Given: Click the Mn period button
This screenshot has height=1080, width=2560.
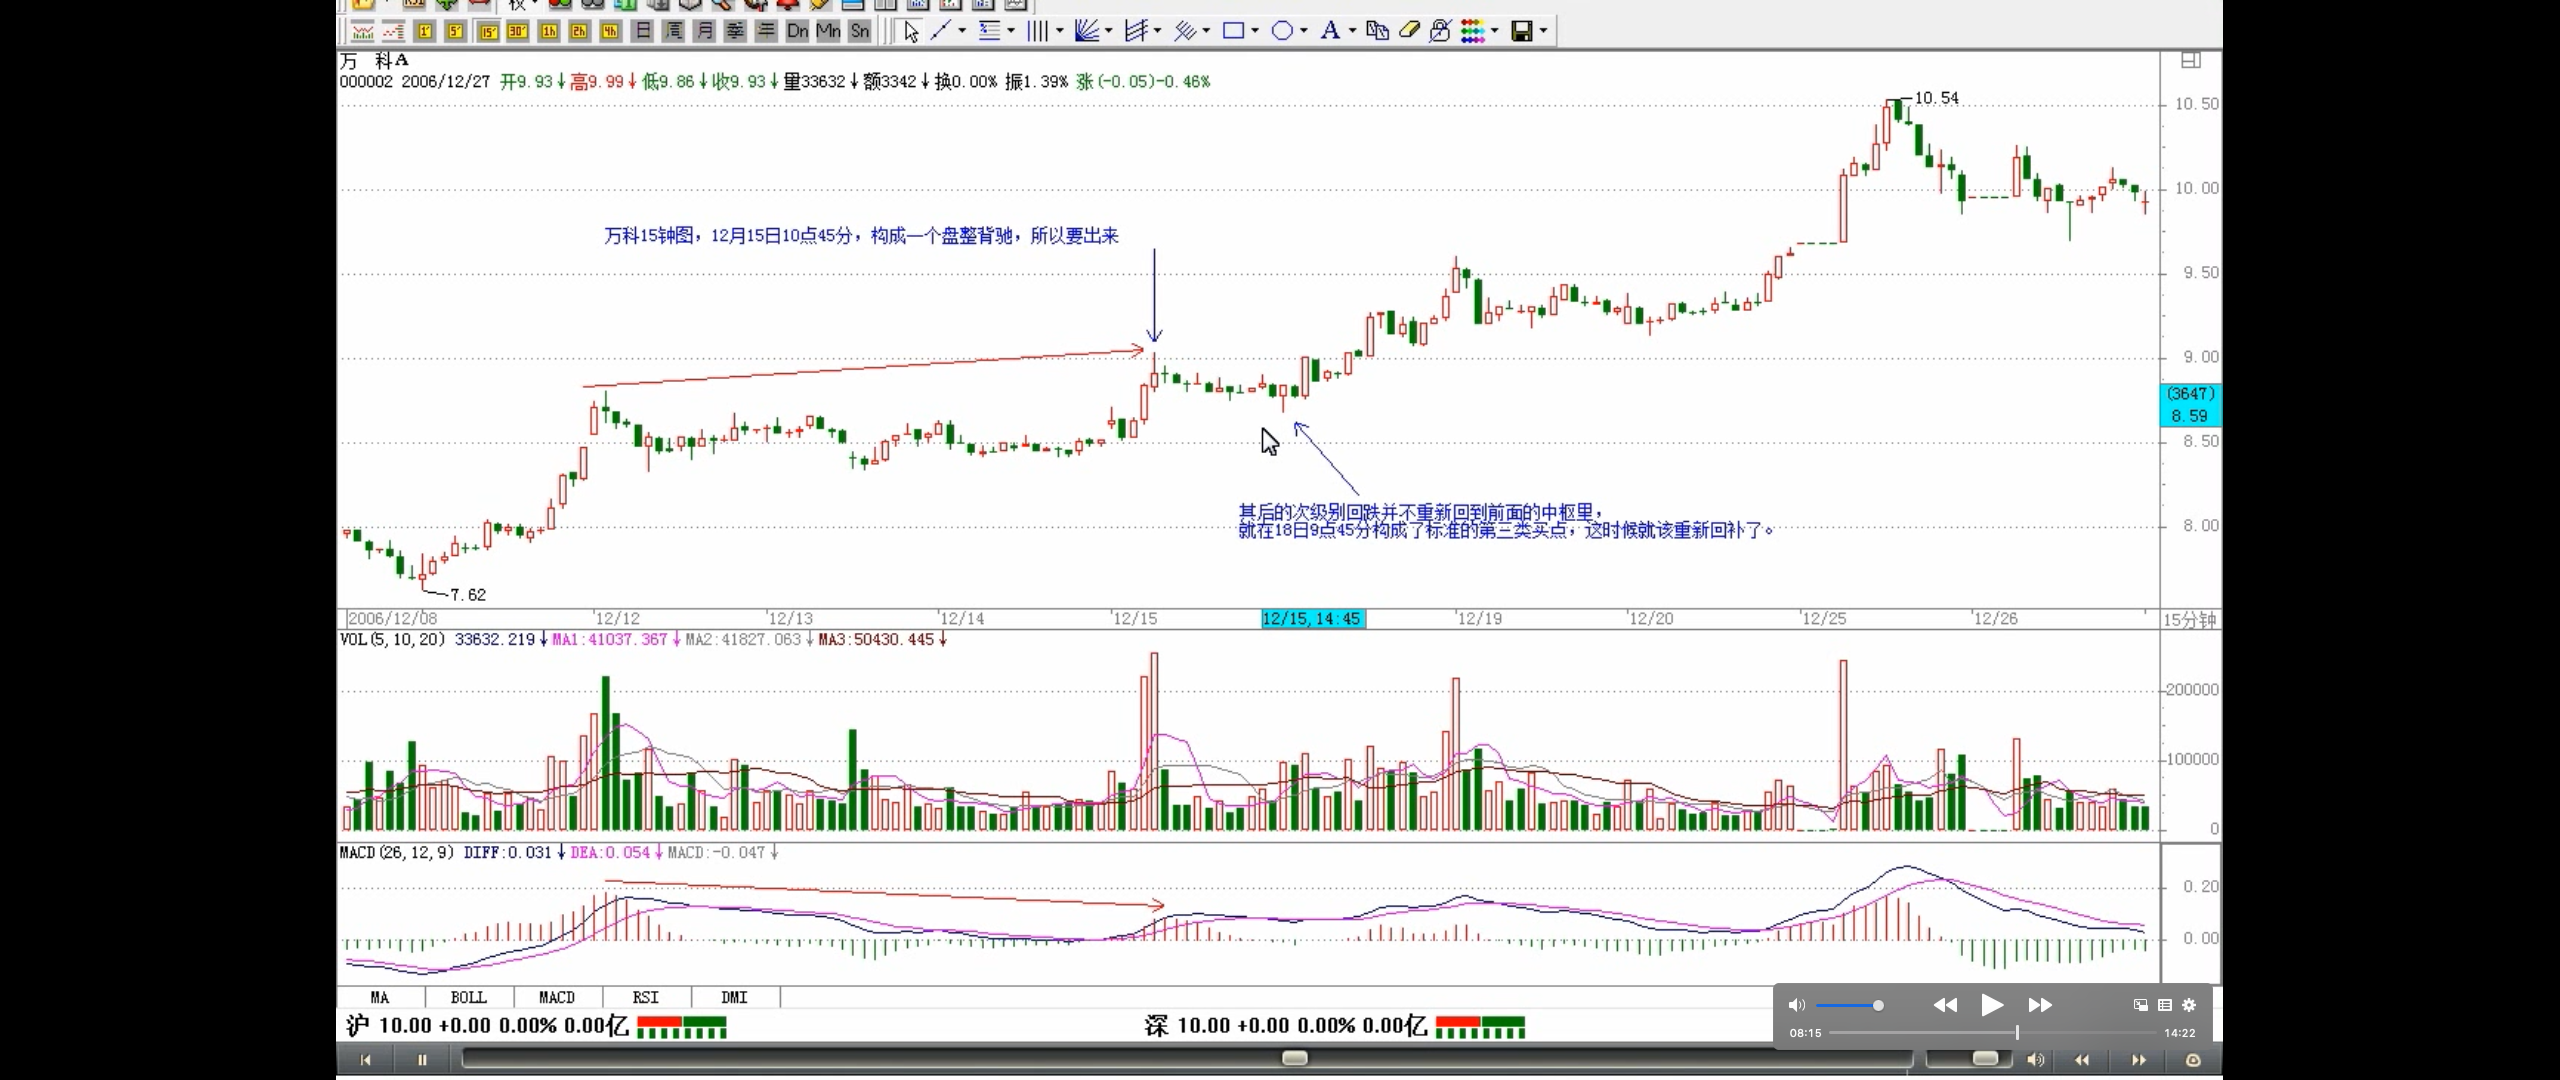Looking at the screenshot, I should point(828,31).
